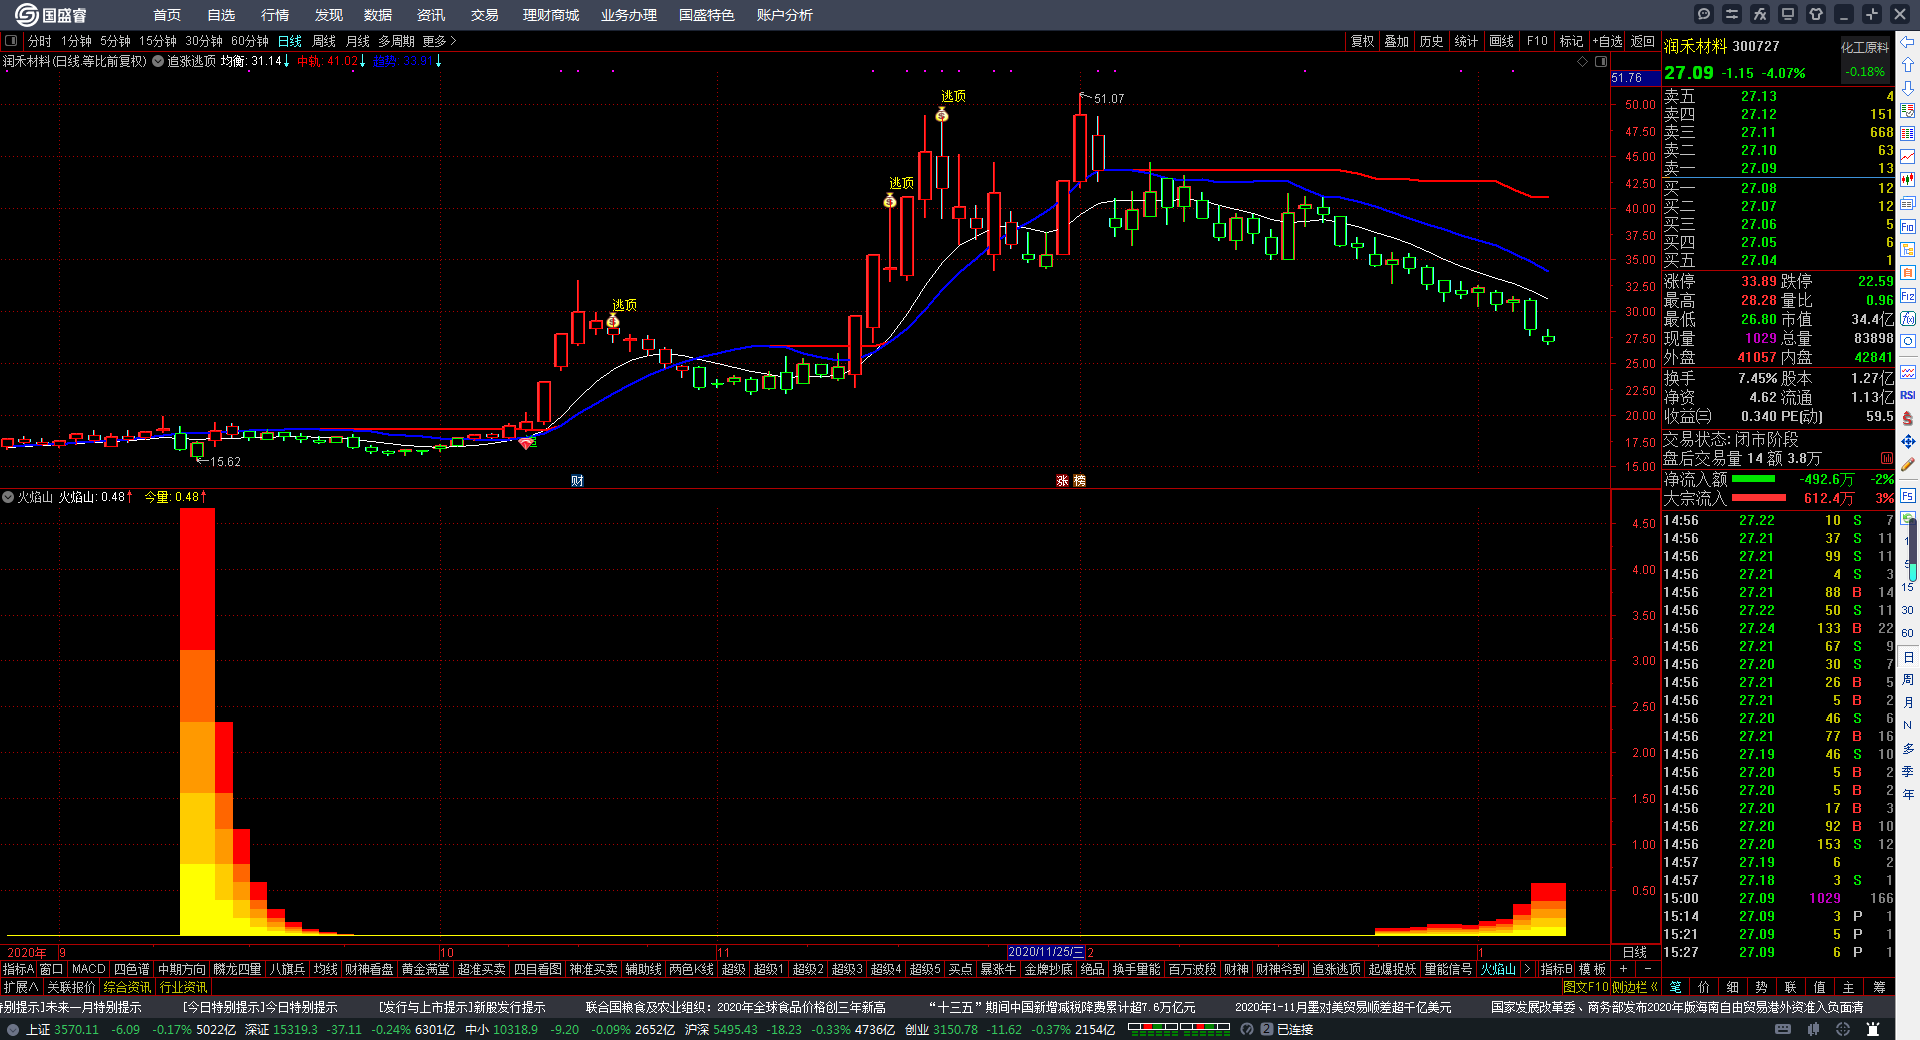The height and width of the screenshot is (1040, 1920).
Task: Expand more indicator tabs arrow after 火焰山
Action: tap(1527, 969)
